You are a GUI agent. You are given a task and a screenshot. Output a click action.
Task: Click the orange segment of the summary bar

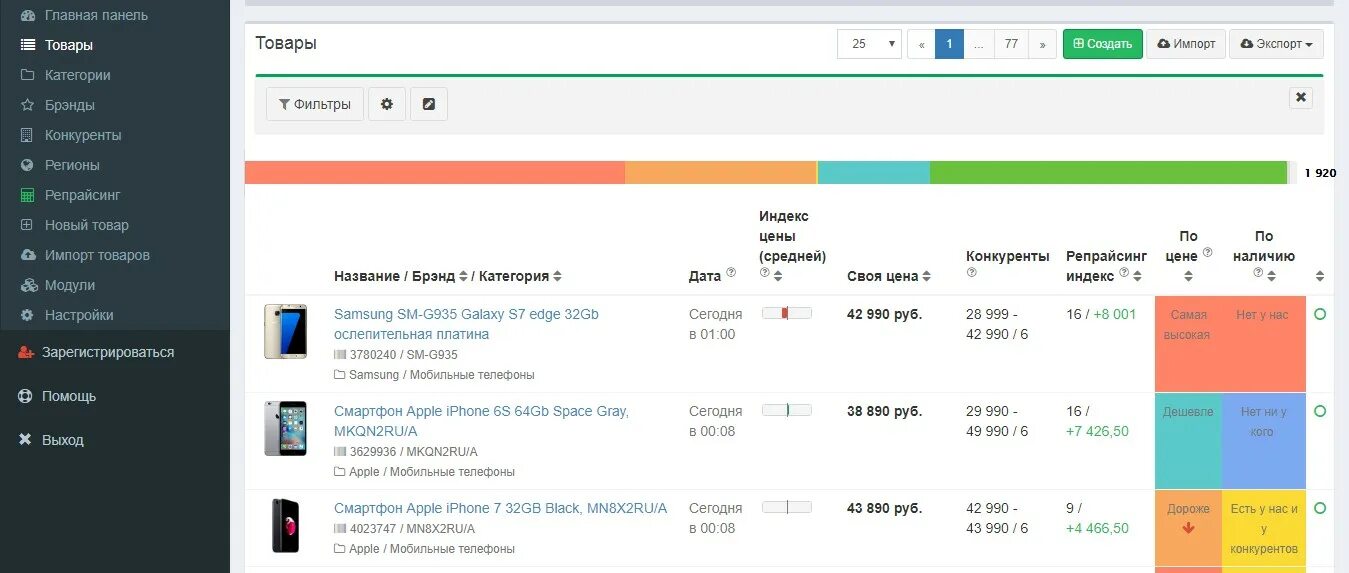pos(721,172)
